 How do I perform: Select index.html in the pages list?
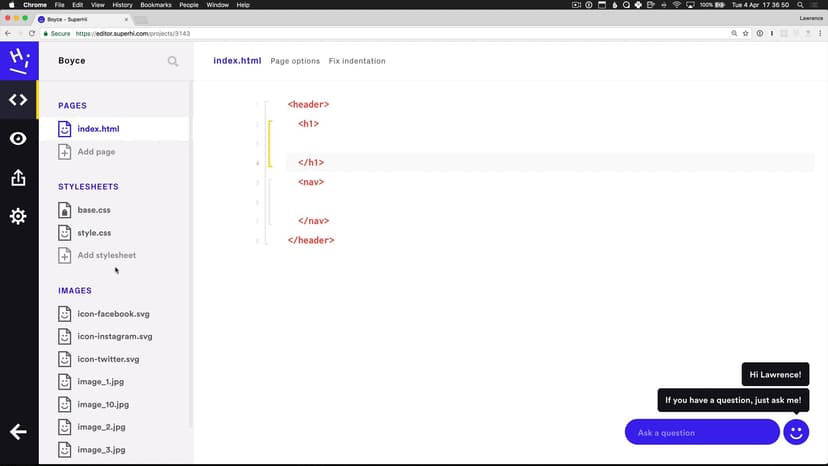98,129
